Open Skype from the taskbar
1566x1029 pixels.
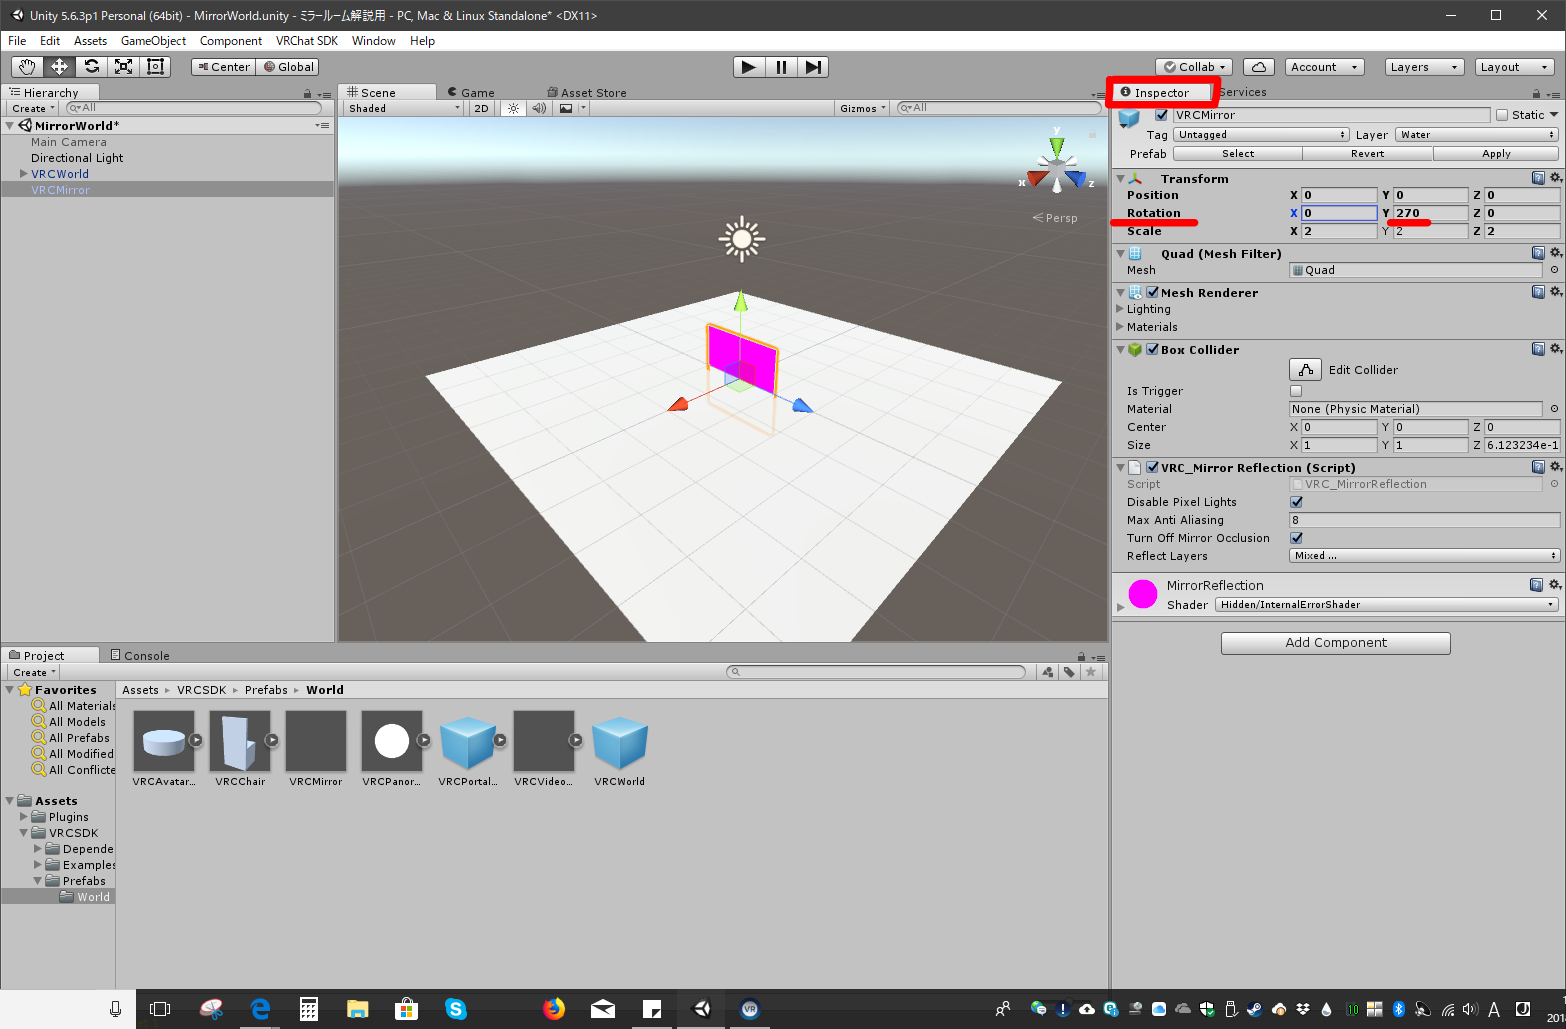pos(456,1009)
